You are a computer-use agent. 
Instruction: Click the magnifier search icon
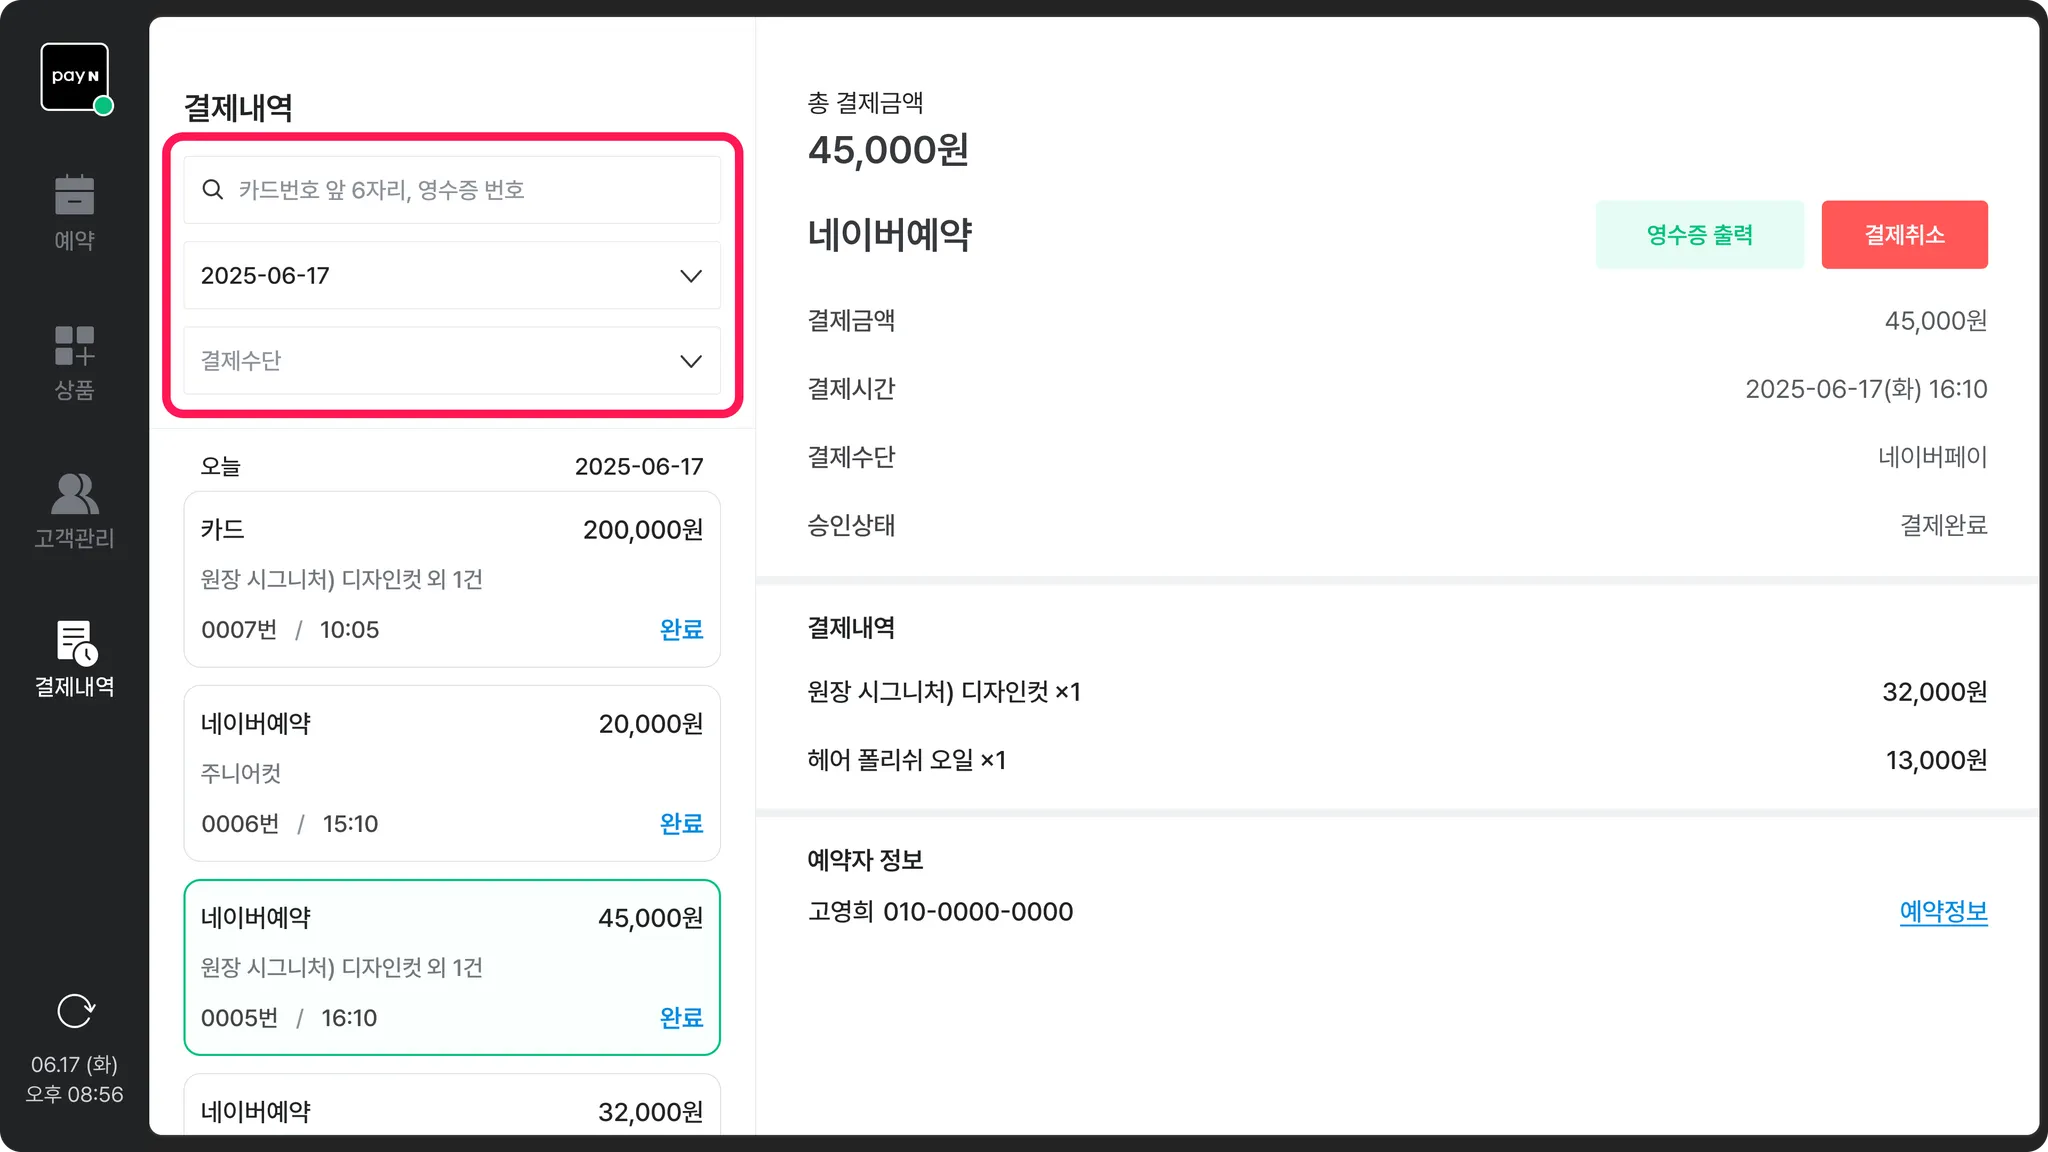click(212, 190)
